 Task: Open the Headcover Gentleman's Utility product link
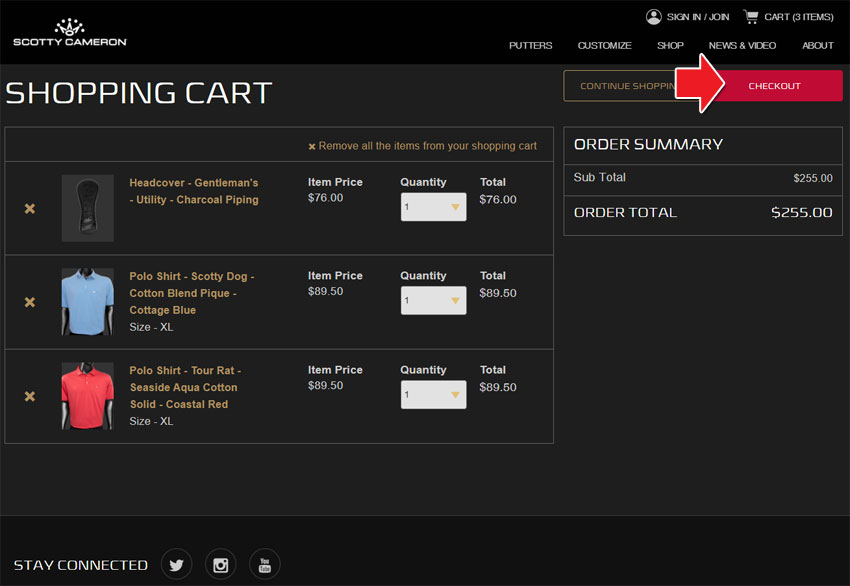click(x=194, y=191)
